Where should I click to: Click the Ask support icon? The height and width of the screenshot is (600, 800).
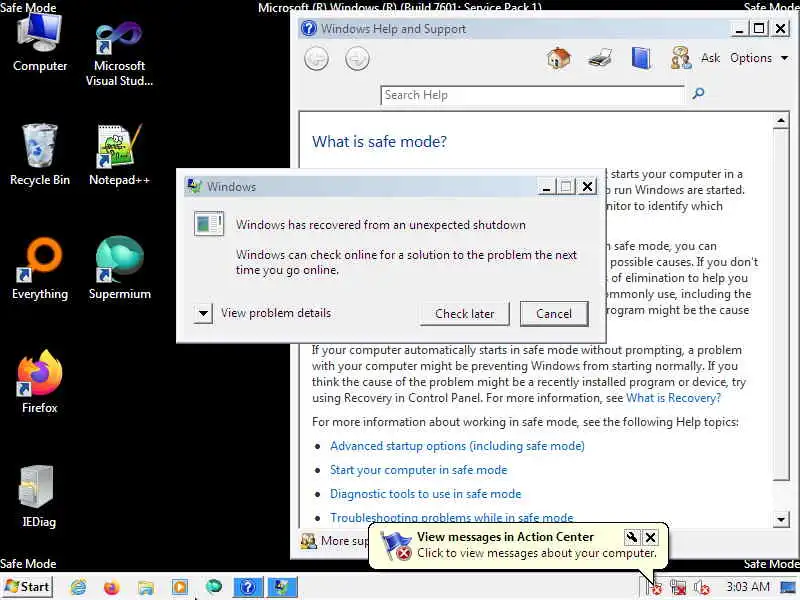(681, 58)
